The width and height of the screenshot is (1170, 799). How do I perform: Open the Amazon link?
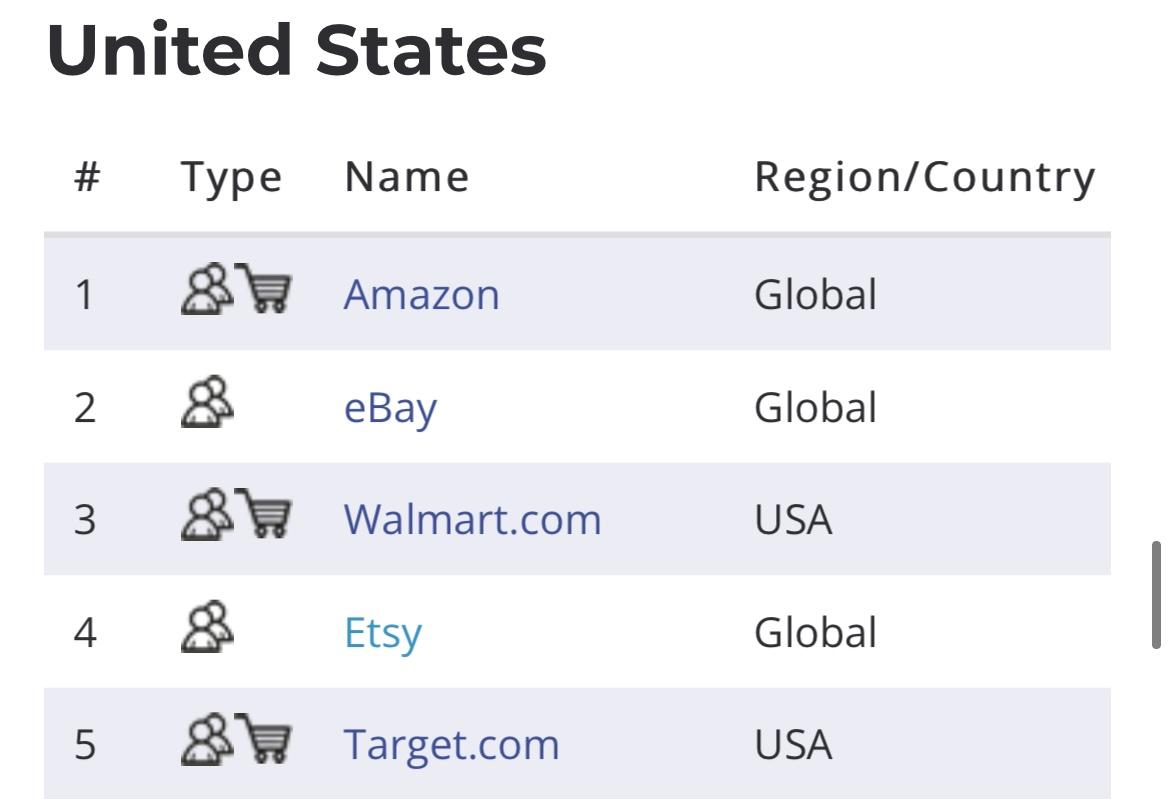(422, 295)
